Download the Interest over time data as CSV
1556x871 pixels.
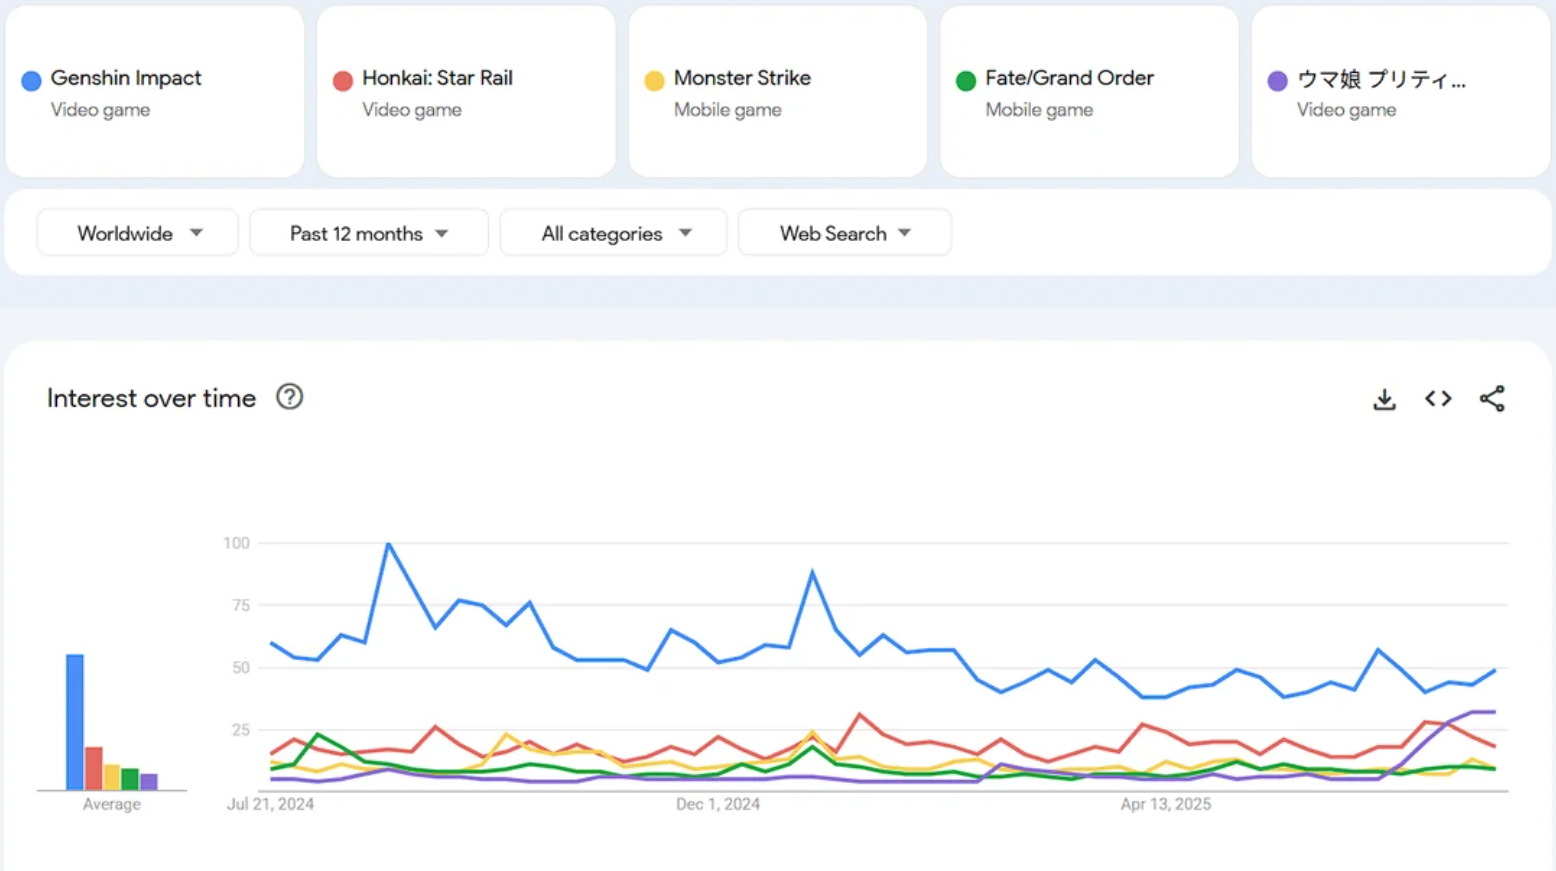[x=1384, y=398]
